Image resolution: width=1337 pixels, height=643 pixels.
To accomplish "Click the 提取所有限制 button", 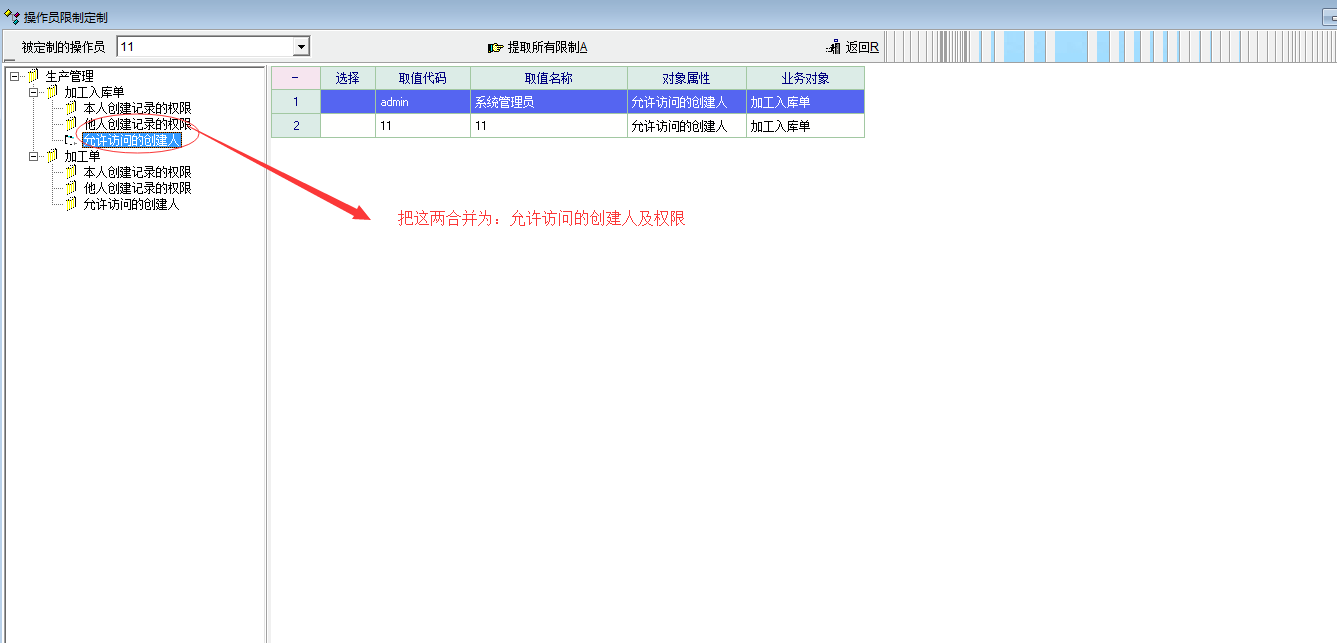I will click(546, 47).
